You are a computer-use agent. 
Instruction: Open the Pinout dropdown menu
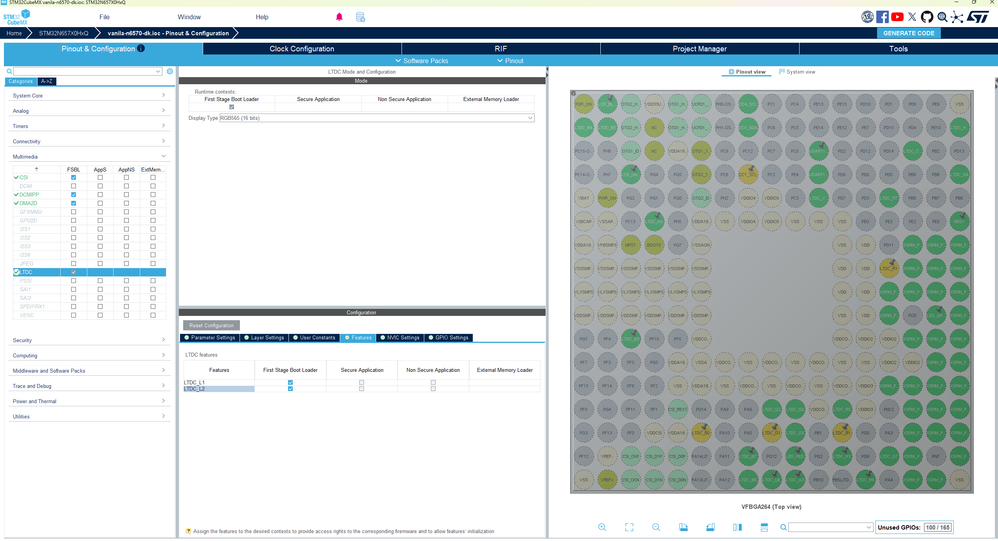(510, 60)
